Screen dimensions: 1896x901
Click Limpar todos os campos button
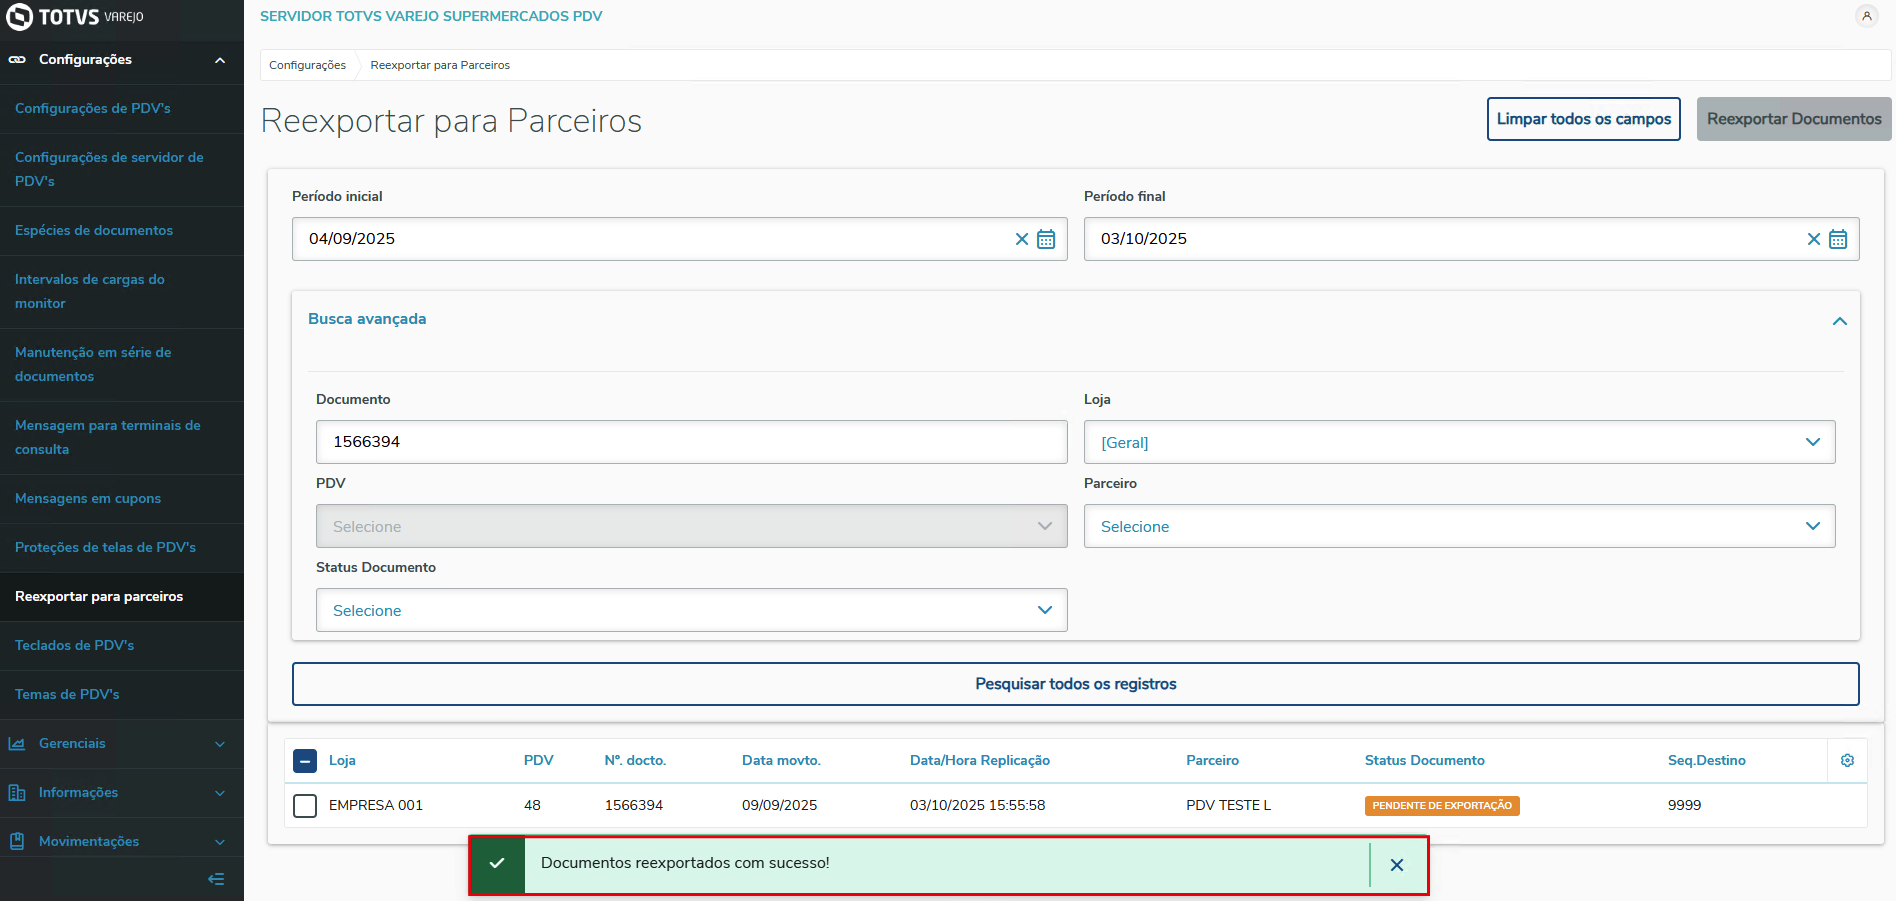[x=1584, y=119]
